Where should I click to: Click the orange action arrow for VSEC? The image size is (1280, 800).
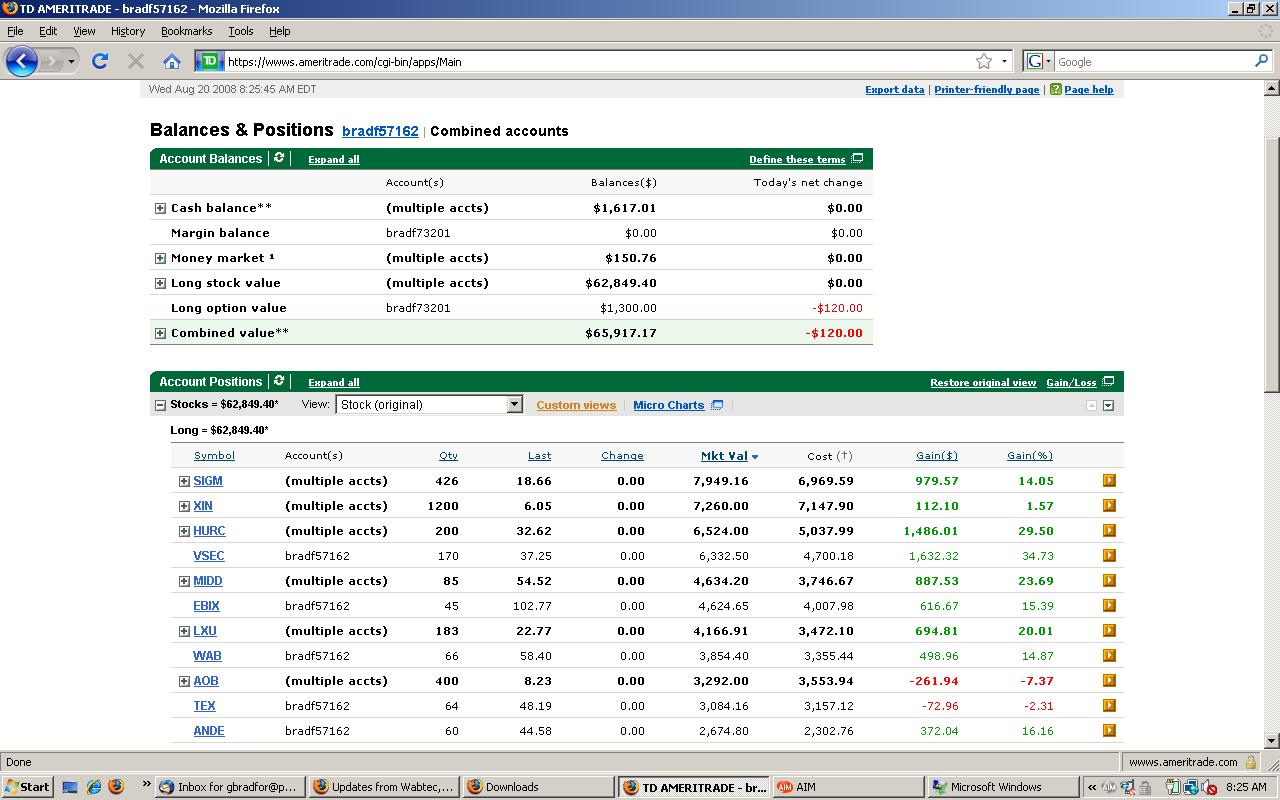pyautogui.click(x=1109, y=556)
